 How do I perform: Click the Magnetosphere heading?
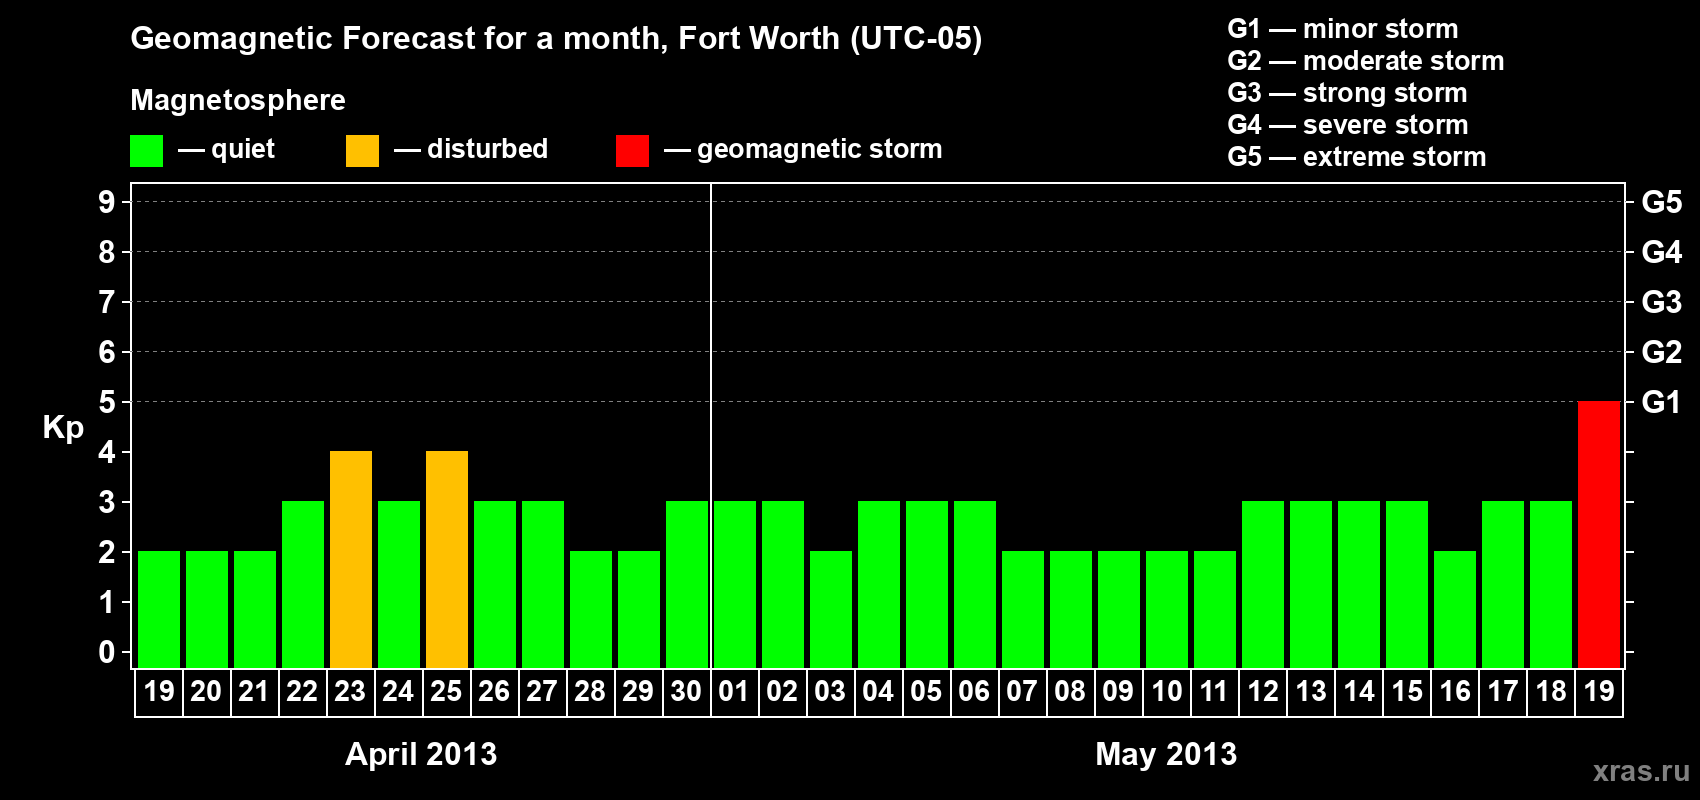238,100
